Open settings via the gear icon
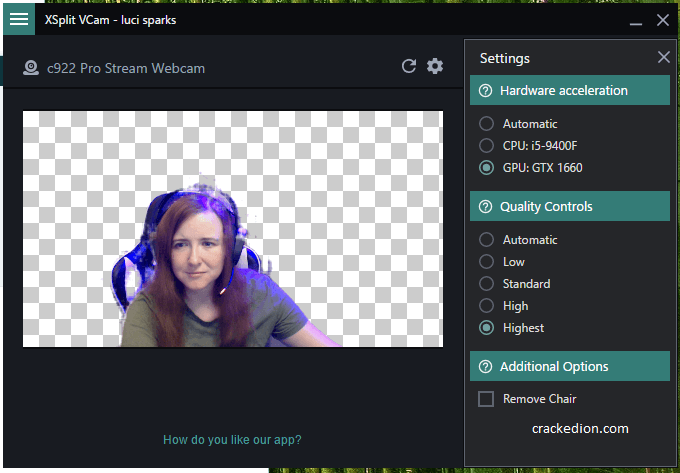The image size is (680, 473). (435, 66)
